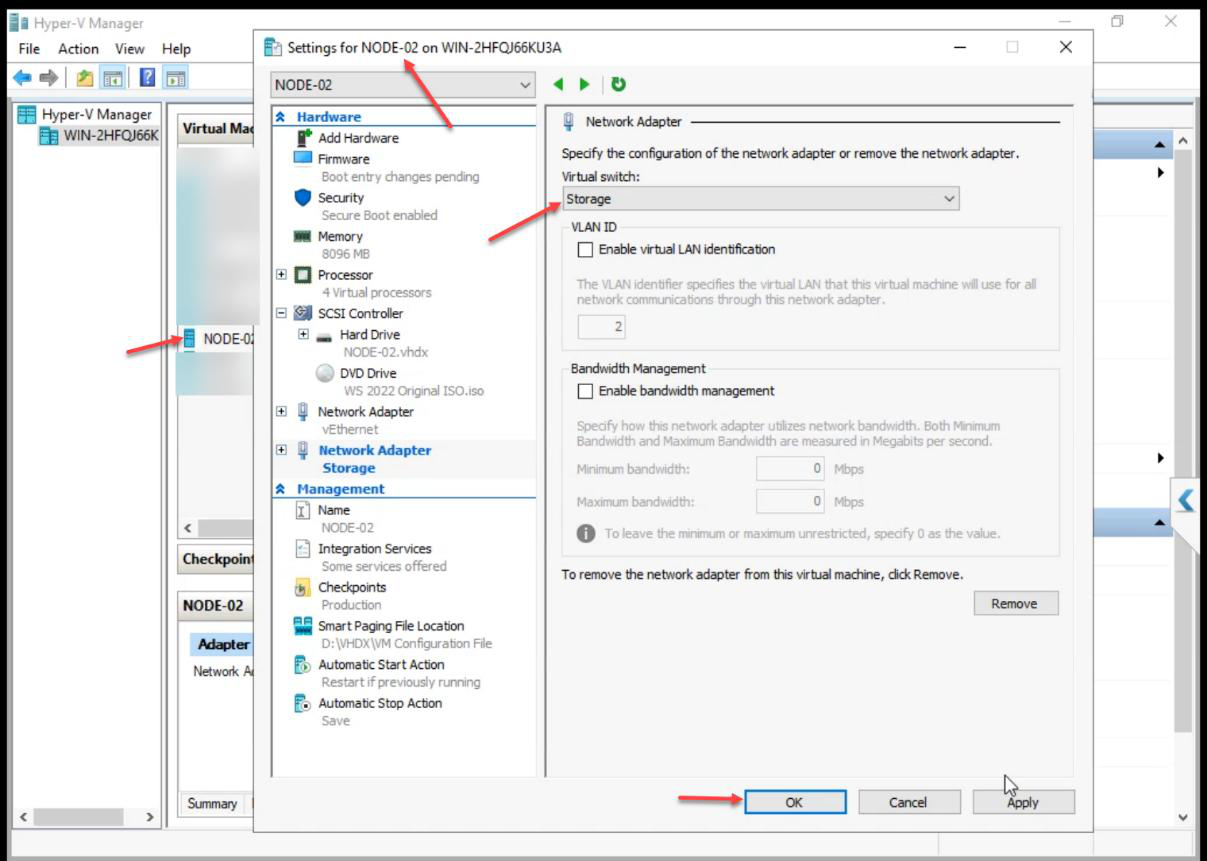Image resolution: width=1207 pixels, height=861 pixels.
Task: Select the Automatic Stop Action icon
Action: tap(303, 703)
